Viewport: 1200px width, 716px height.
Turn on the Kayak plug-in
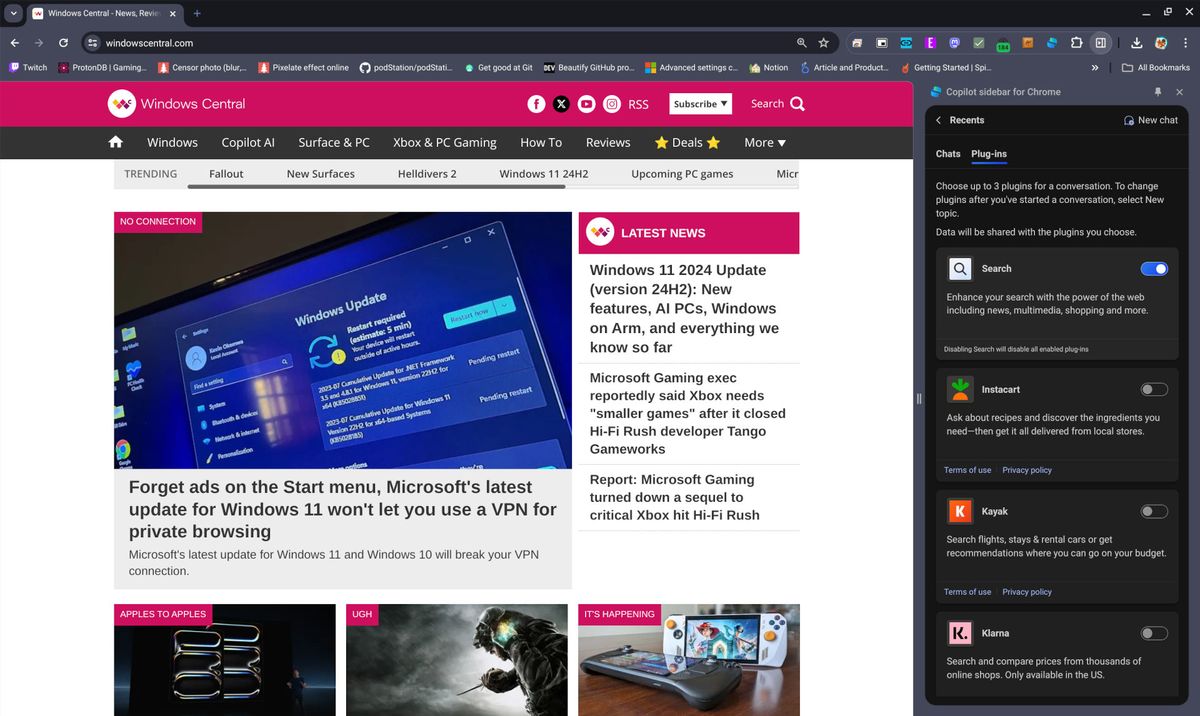tap(1153, 511)
